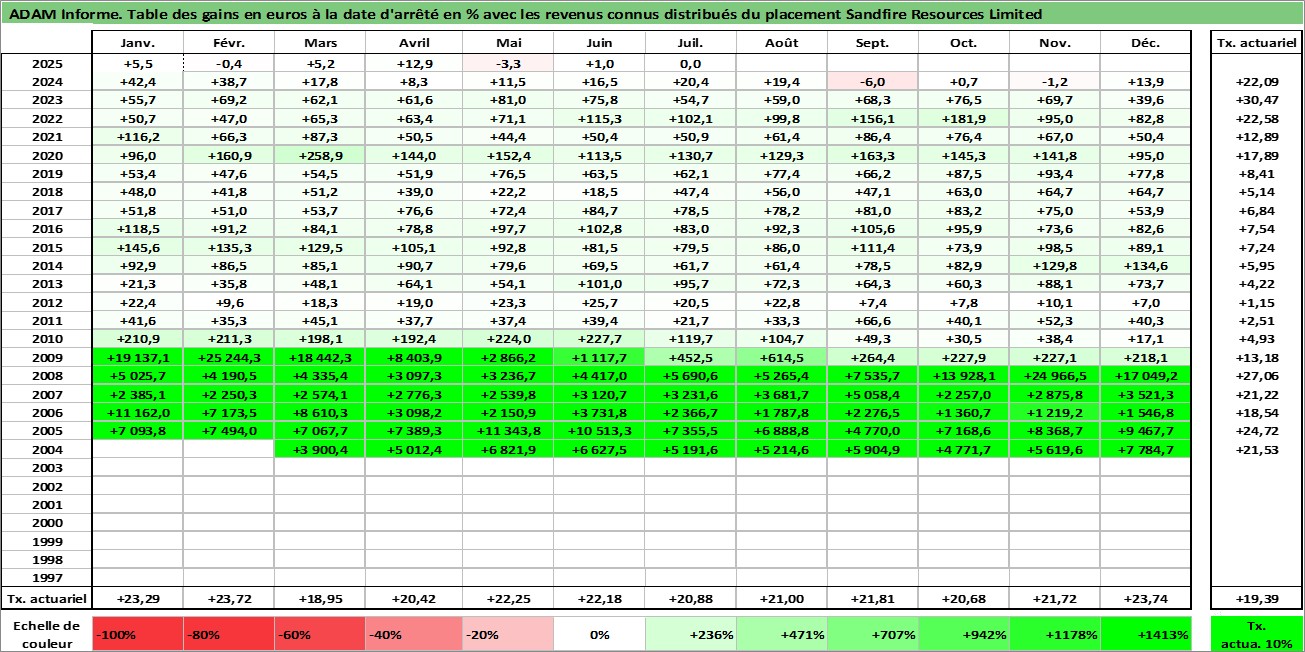Select the 2022 Oct. cell +181,9
The height and width of the screenshot is (652, 1305).
[964, 119]
